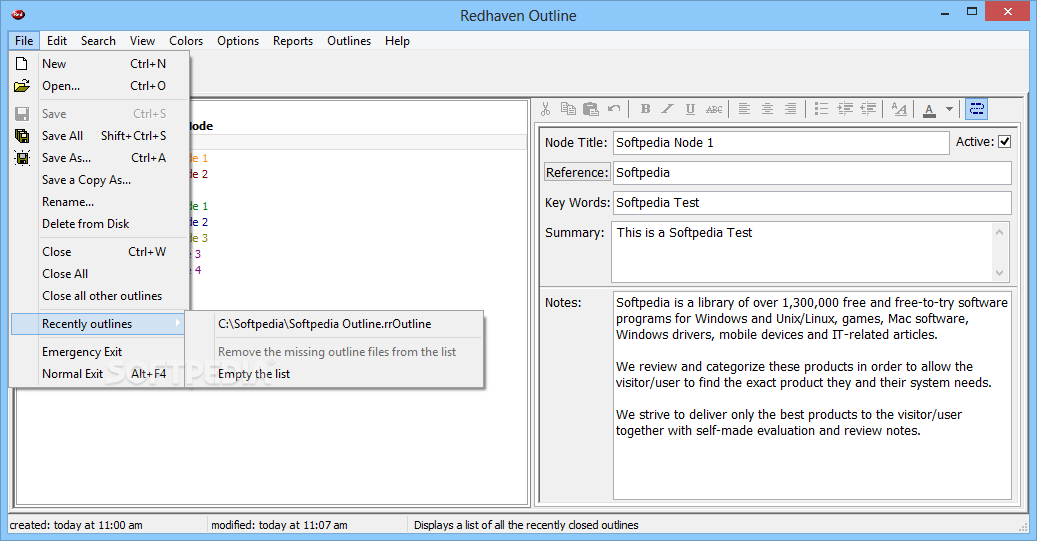1037x541 pixels.
Task: Apply the font color A icon
Action: click(x=929, y=109)
